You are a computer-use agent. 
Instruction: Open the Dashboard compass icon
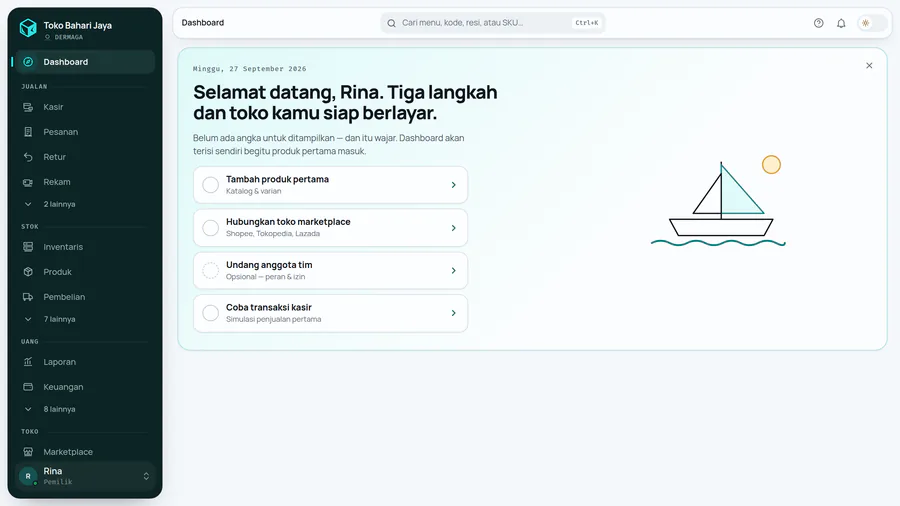click(x=28, y=62)
